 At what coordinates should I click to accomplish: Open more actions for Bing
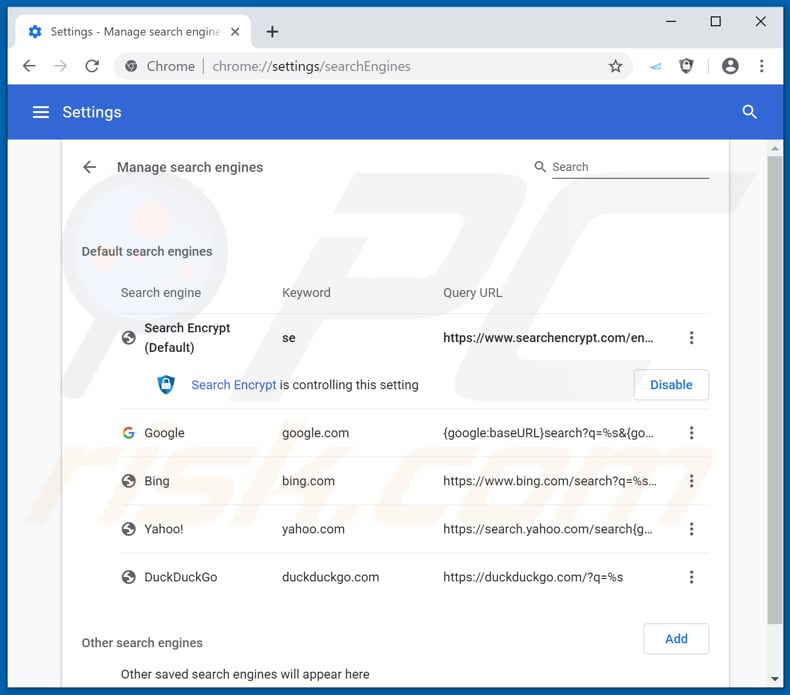pyautogui.click(x=691, y=481)
